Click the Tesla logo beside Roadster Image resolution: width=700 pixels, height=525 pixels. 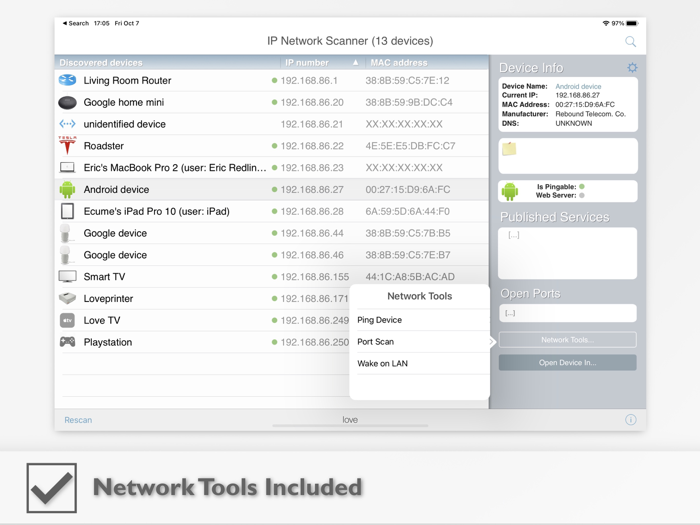pos(67,146)
